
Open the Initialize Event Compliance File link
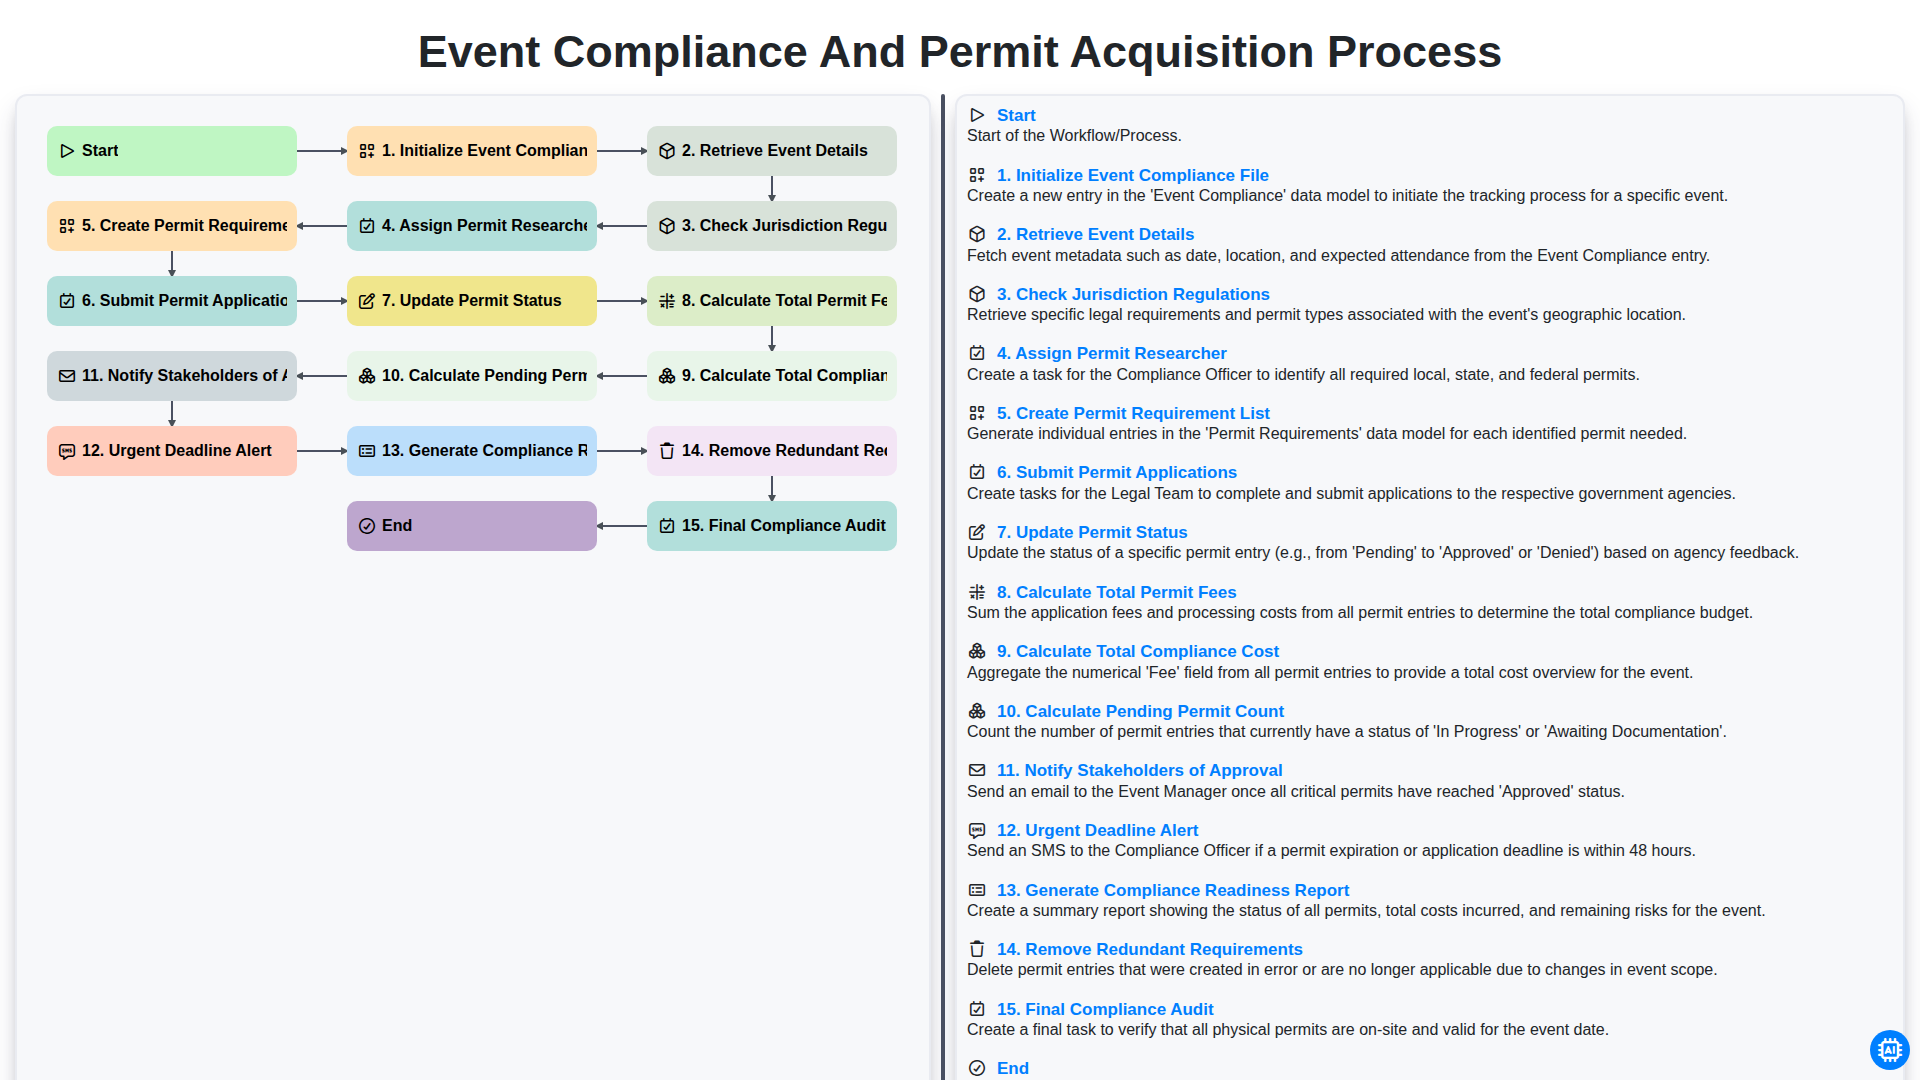(1133, 175)
